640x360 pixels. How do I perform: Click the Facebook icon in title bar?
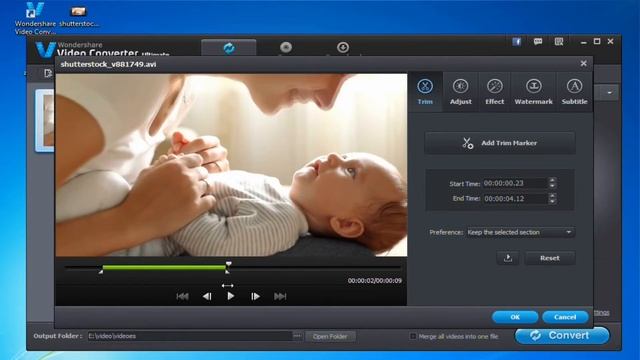click(517, 42)
